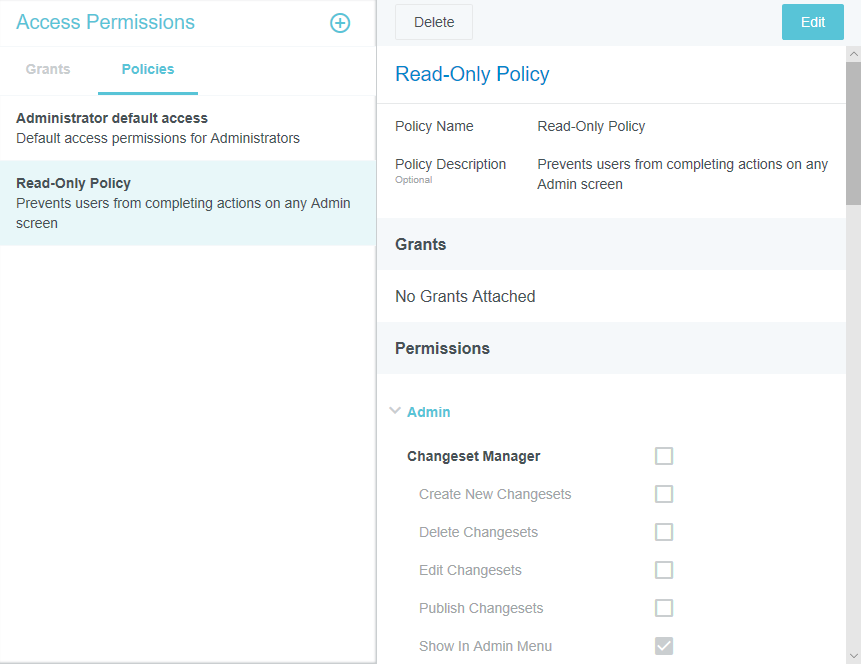Screen dimensions: 861x664
Task: Tick the Edit Changesets checkbox
Action: point(664,570)
